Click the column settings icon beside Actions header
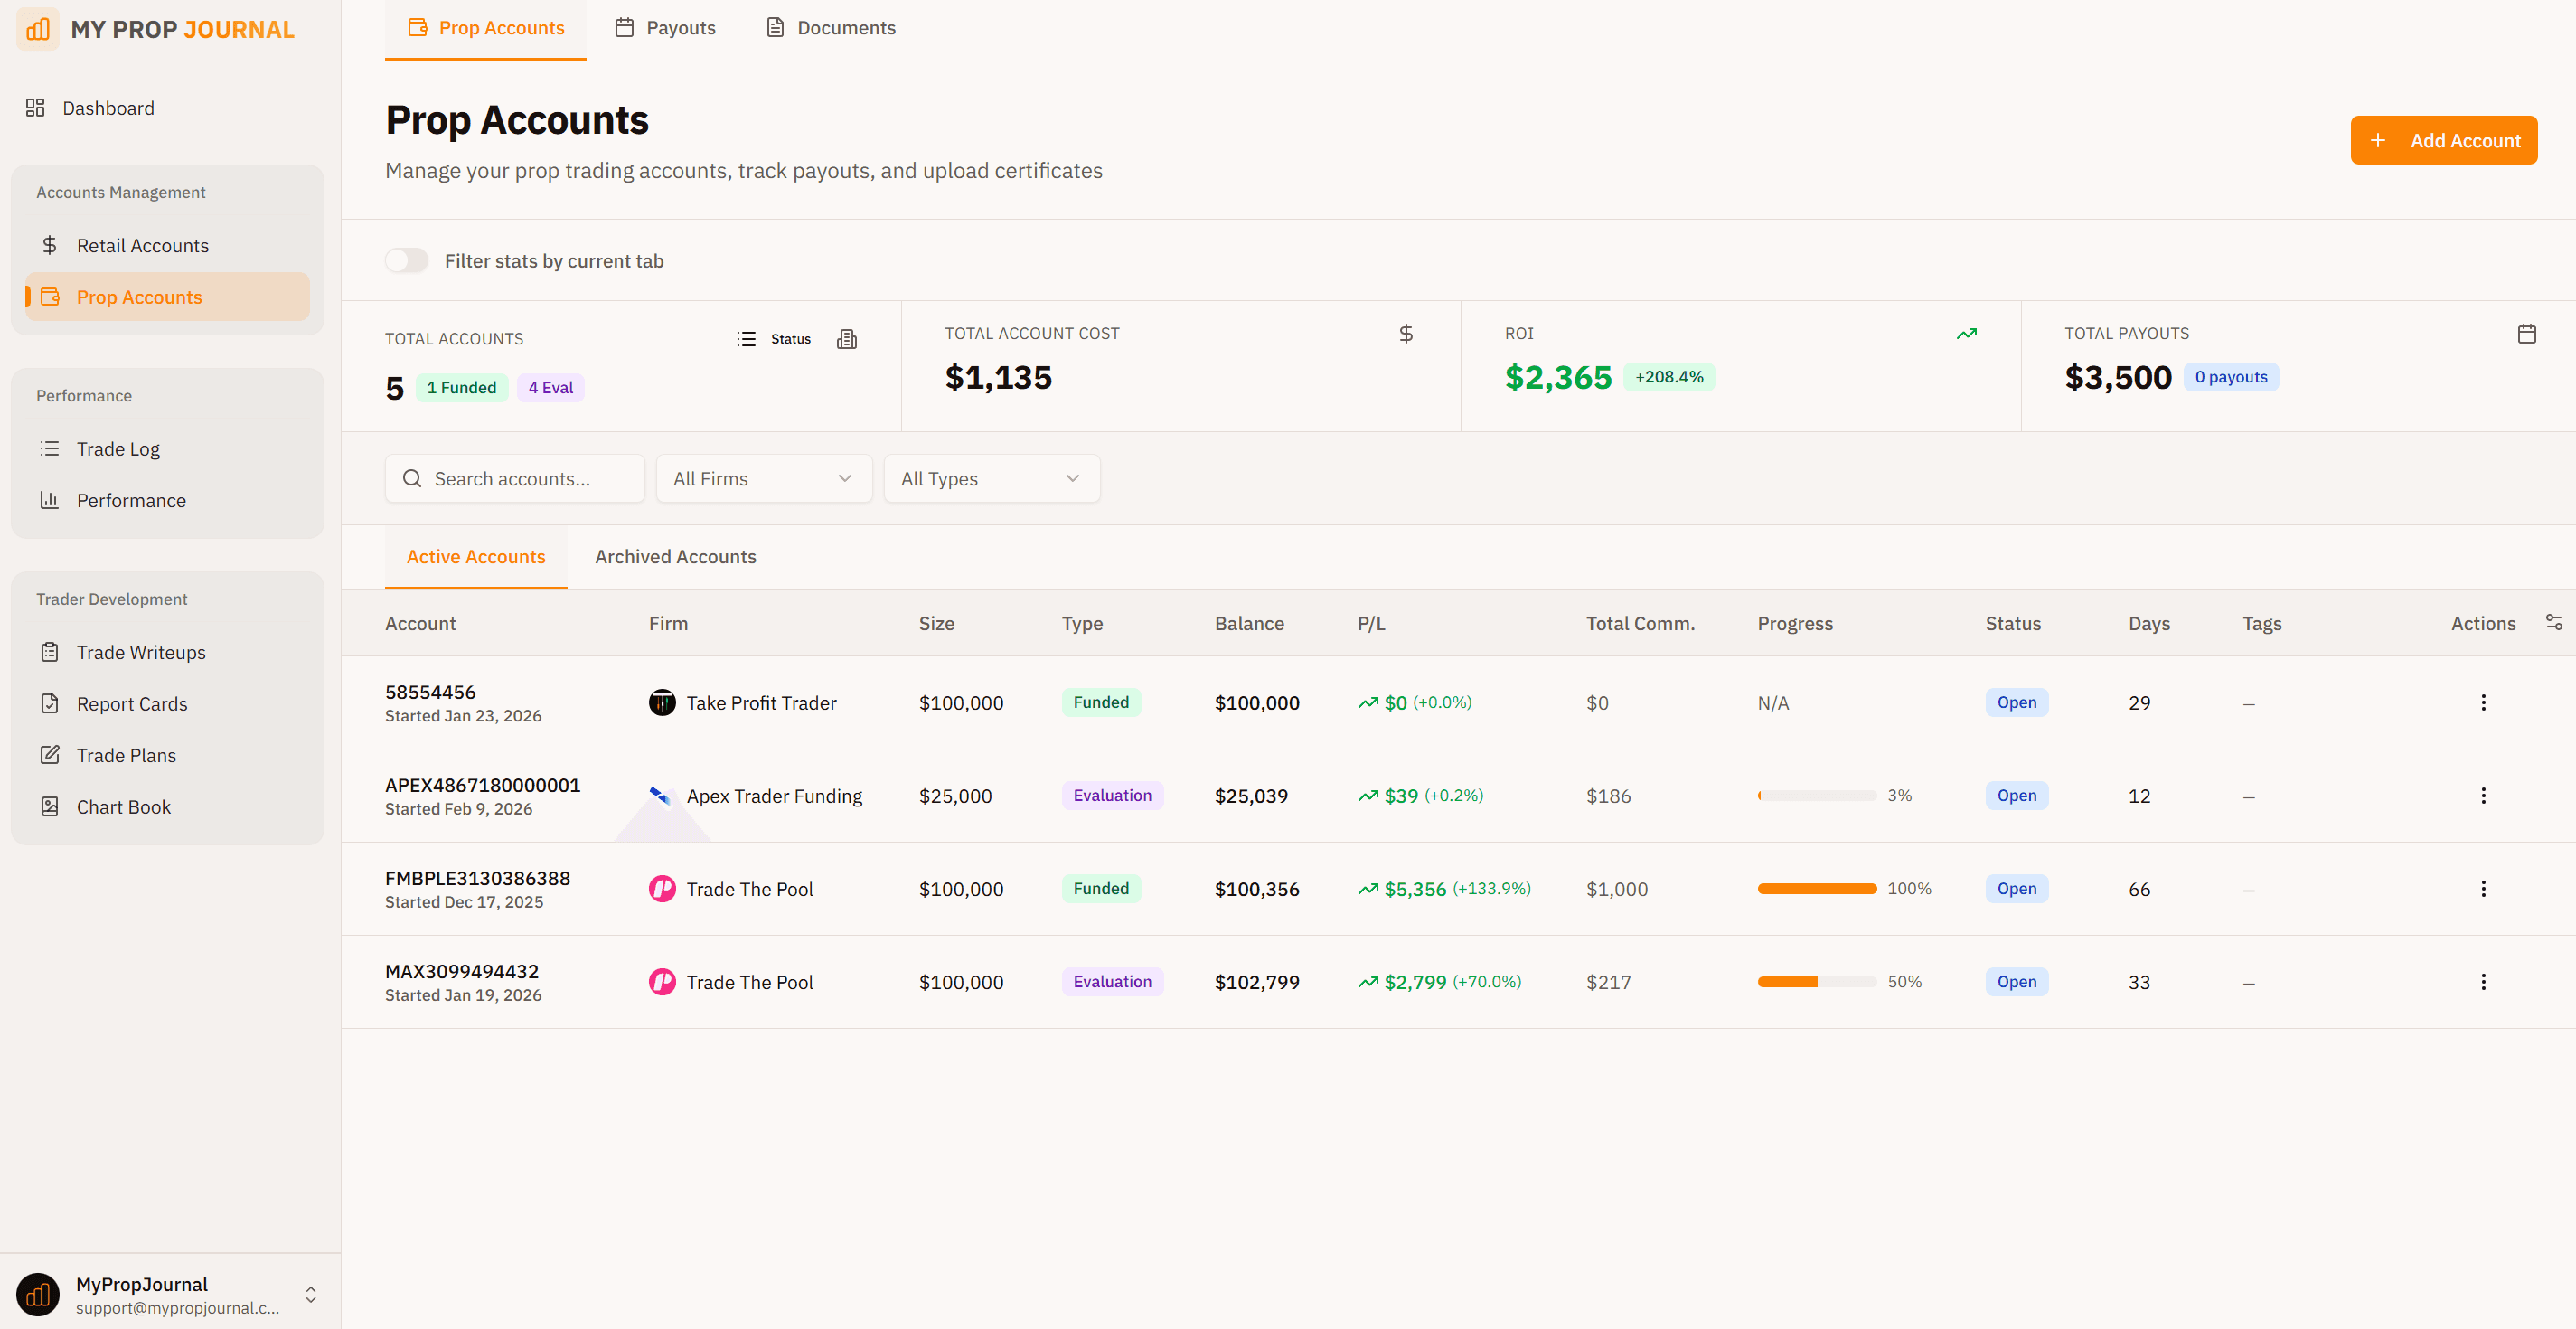The image size is (2576, 1329). [2553, 623]
